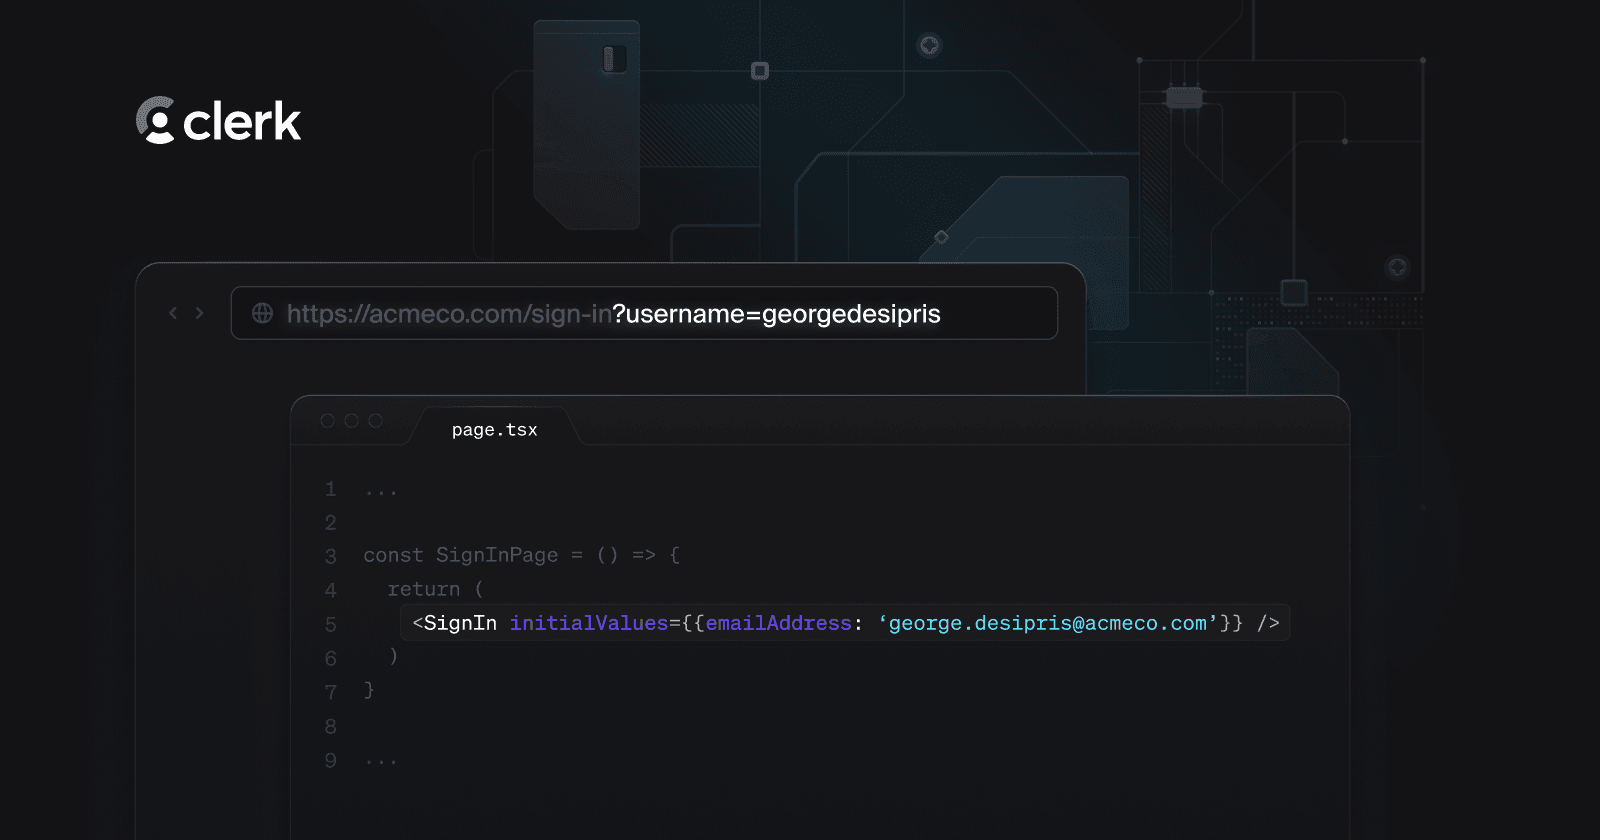Click line number 1 in gutter
Viewport: 1600px width, 840px height.
pos(330,489)
